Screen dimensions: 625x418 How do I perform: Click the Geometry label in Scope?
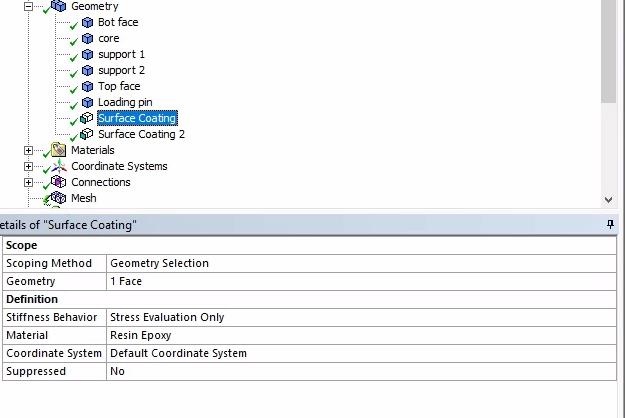(55, 281)
